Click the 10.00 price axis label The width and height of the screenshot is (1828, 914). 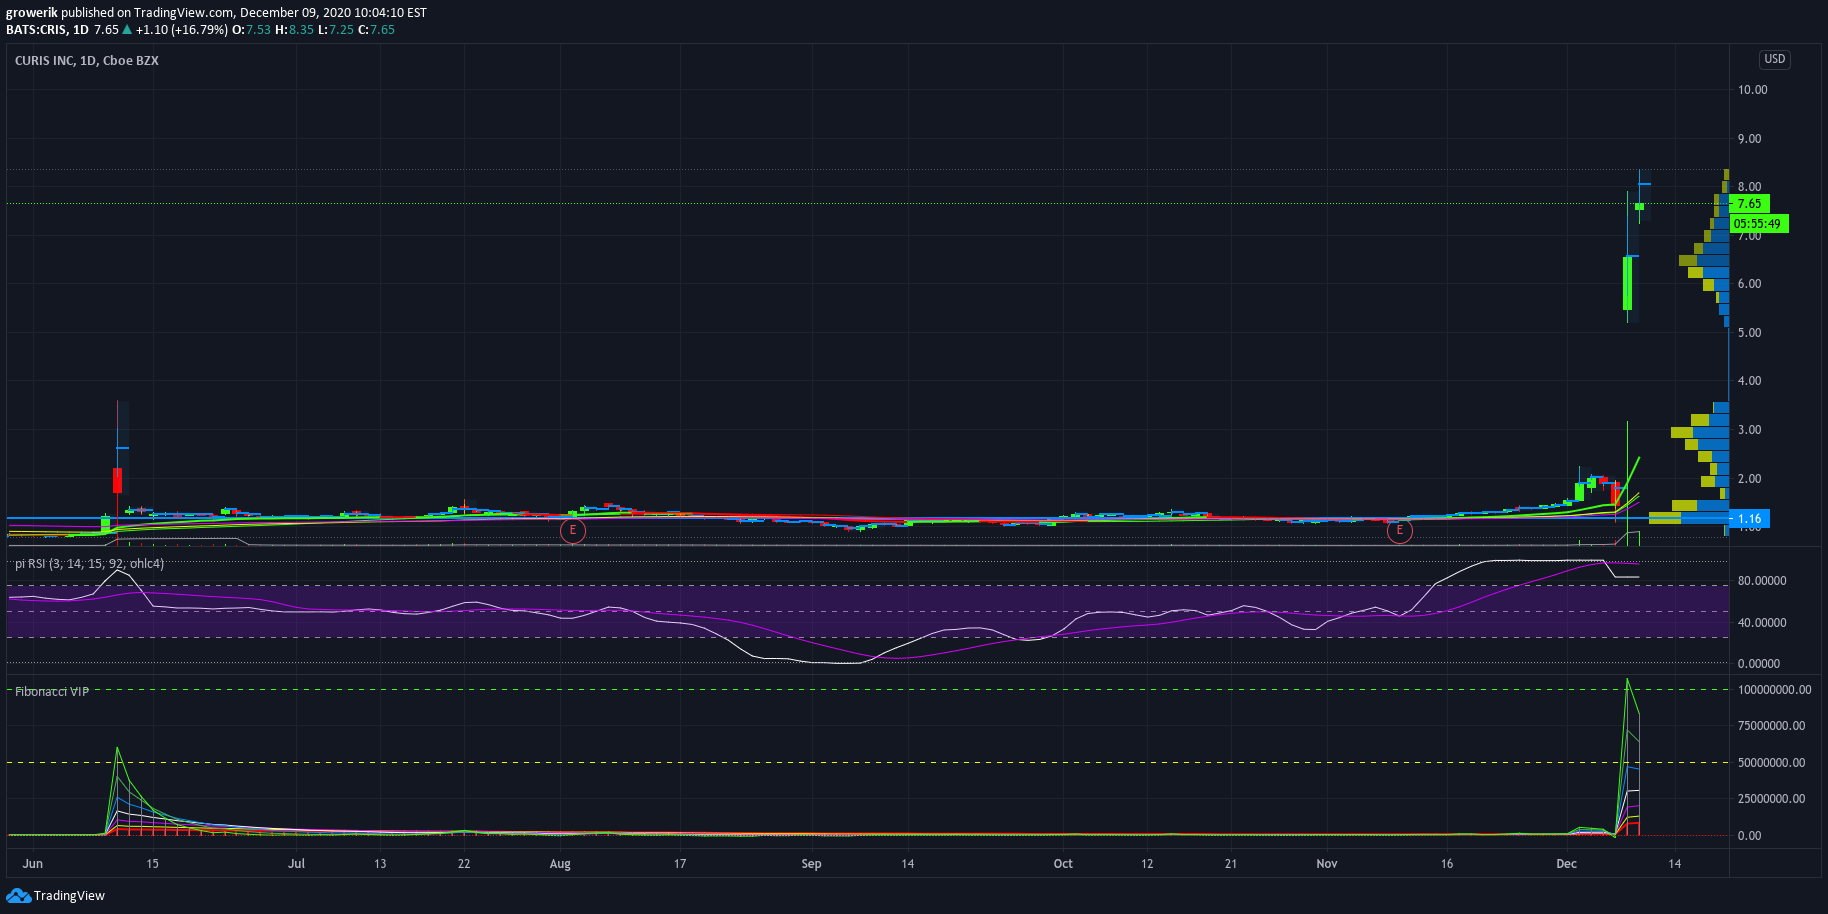pos(1752,89)
